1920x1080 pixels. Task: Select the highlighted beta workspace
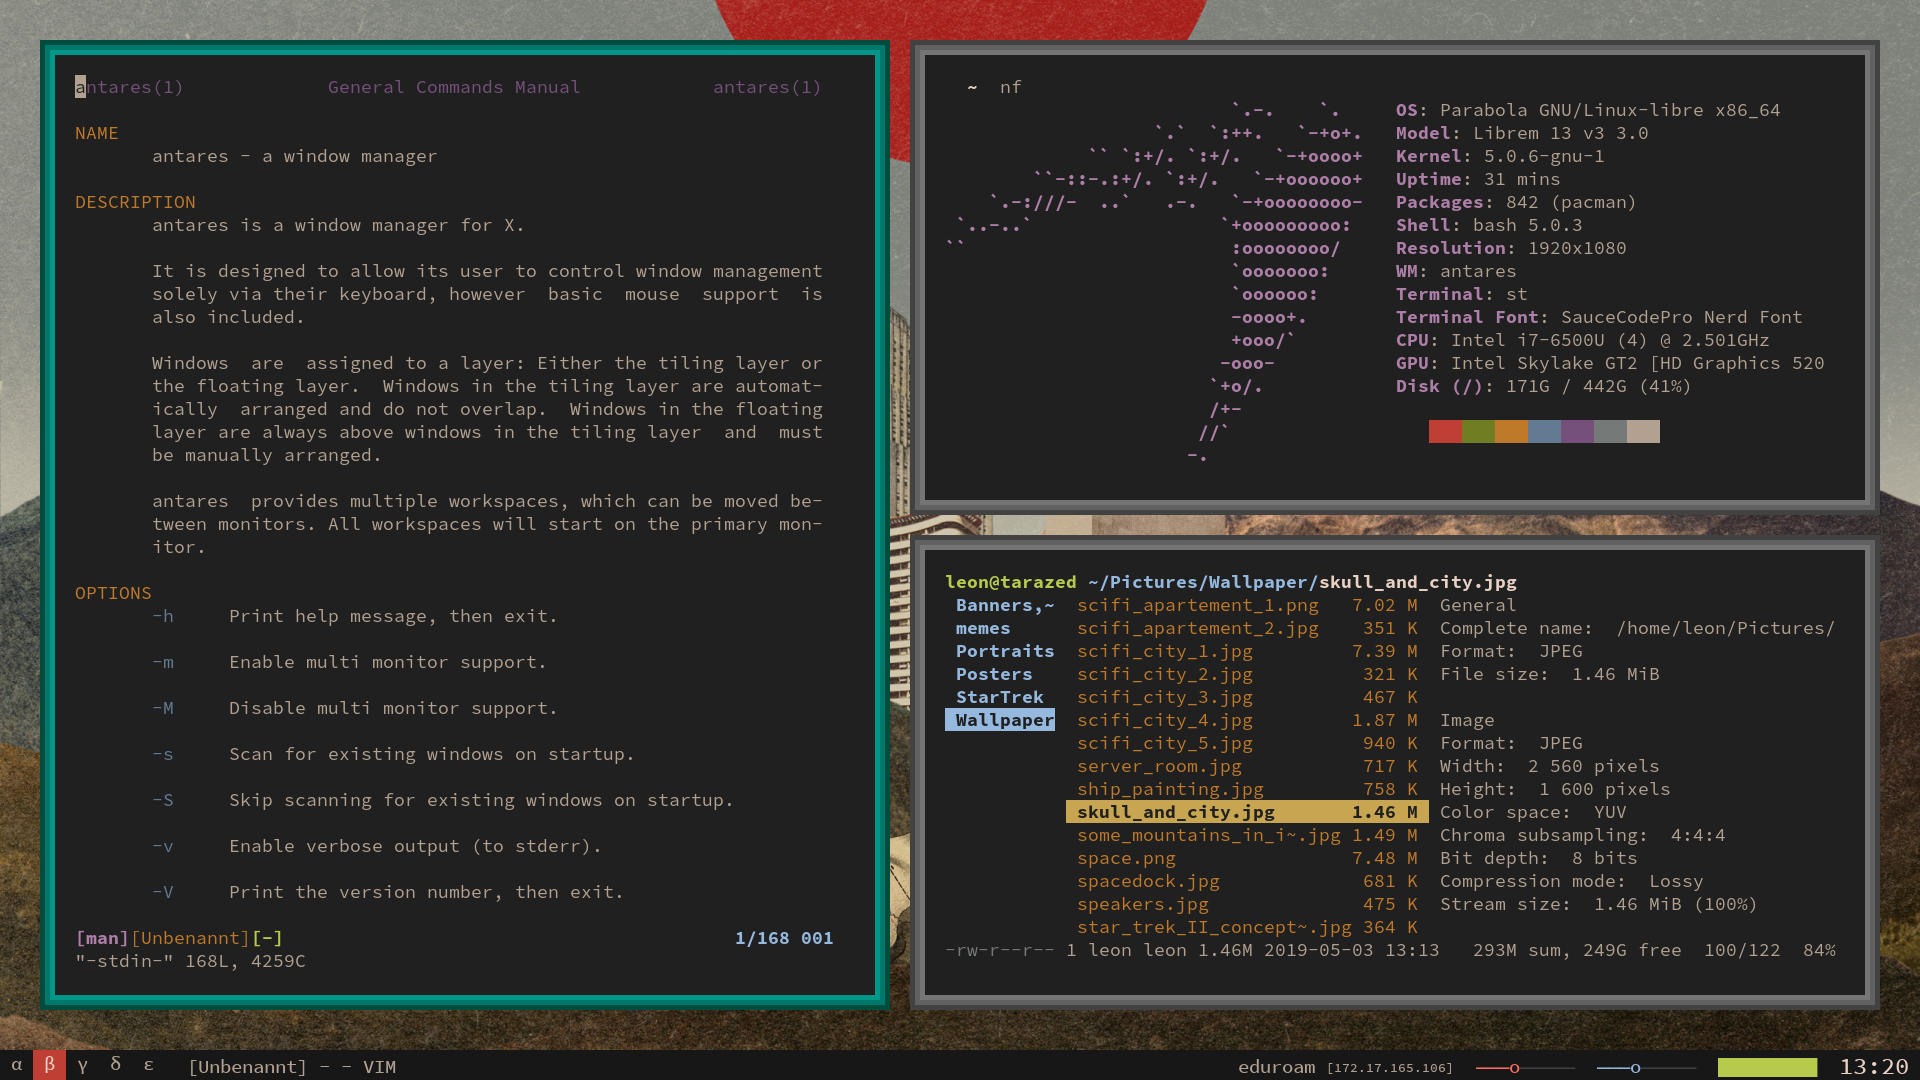(49, 1065)
